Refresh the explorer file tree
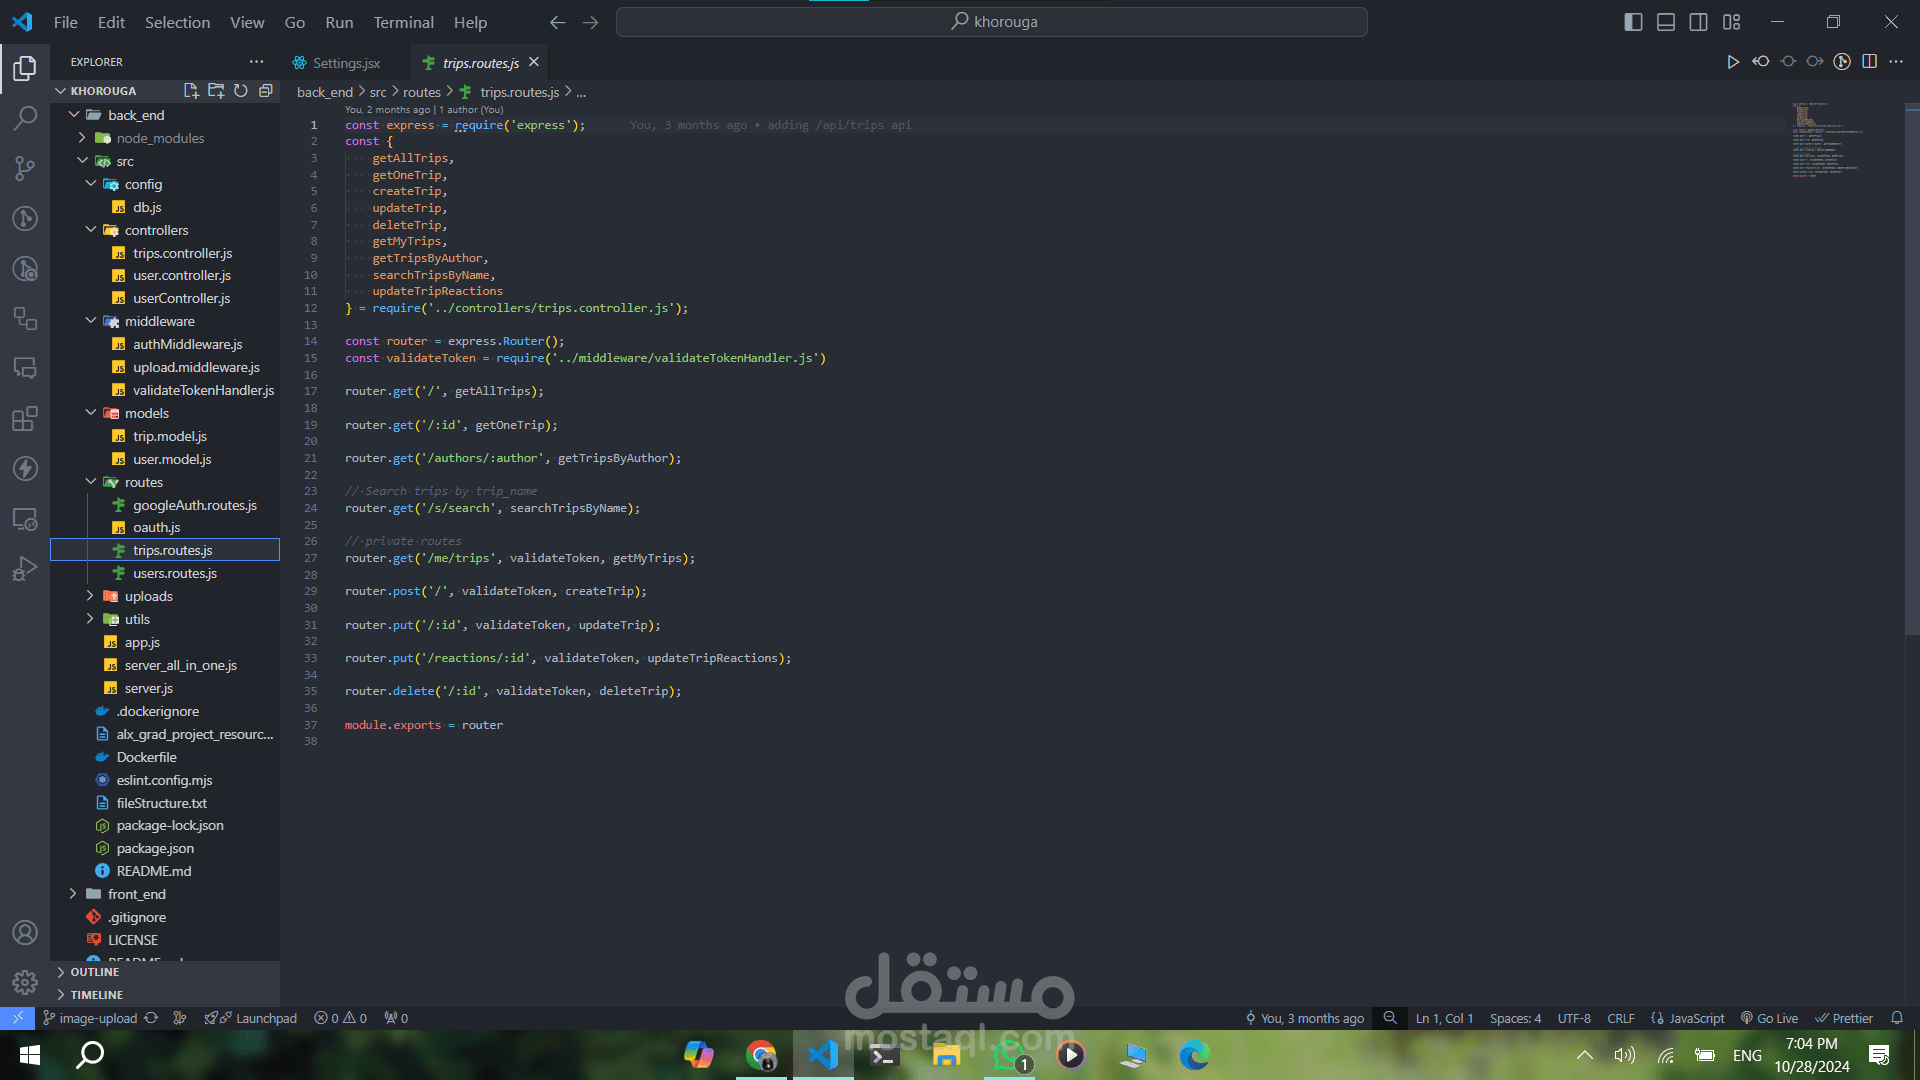Image resolution: width=1920 pixels, height=1080 pixels. pyautogui.click(x=241, y=91)
